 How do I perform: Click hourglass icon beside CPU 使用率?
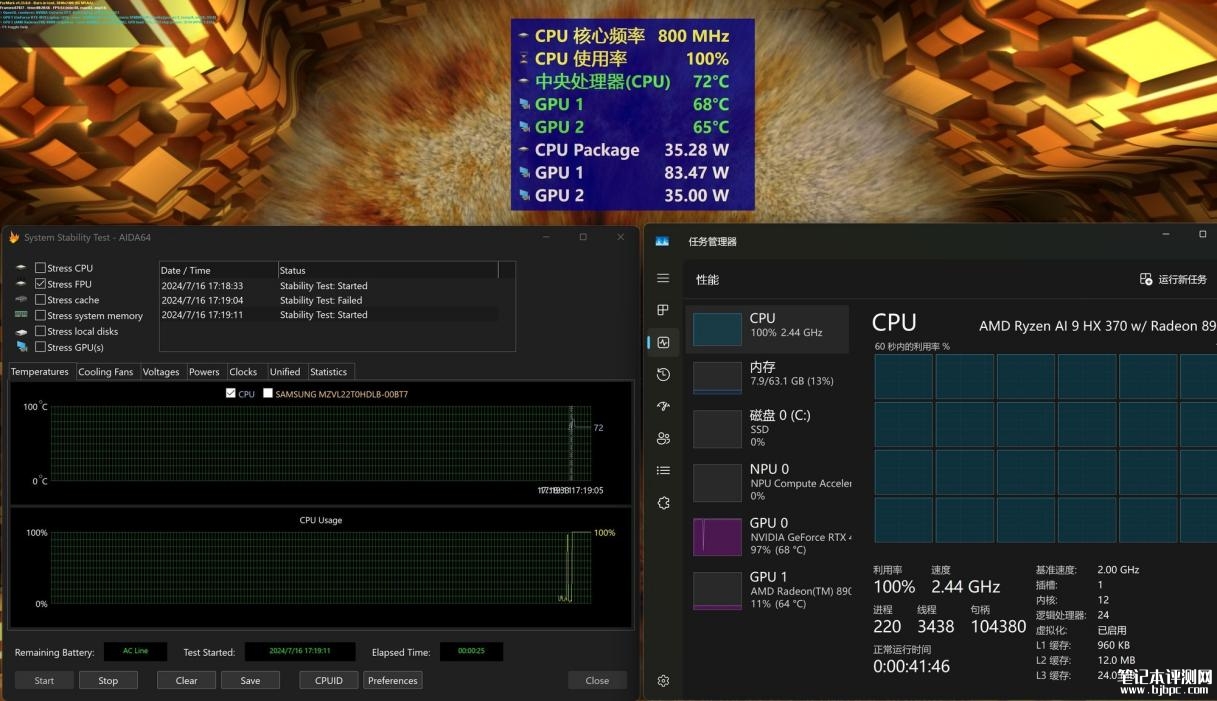coord(524,59)
